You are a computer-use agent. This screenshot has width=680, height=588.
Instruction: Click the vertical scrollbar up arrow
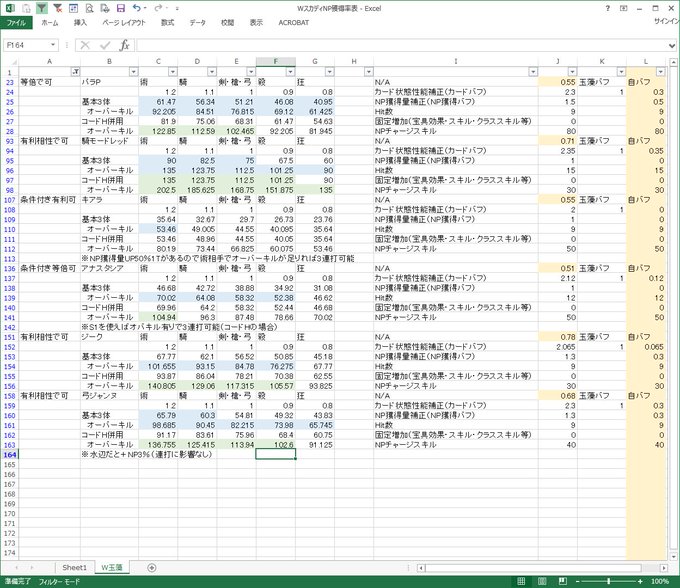point(673,62)
